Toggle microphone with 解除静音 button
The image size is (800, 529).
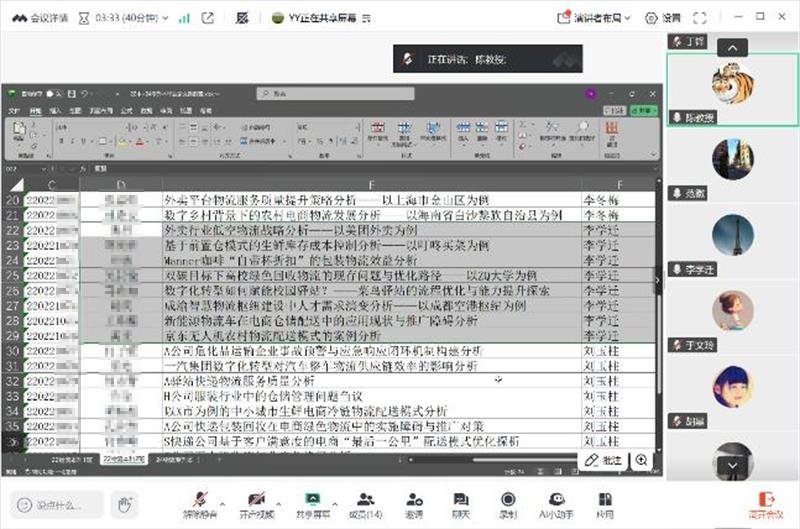click(x=201, y=502)
